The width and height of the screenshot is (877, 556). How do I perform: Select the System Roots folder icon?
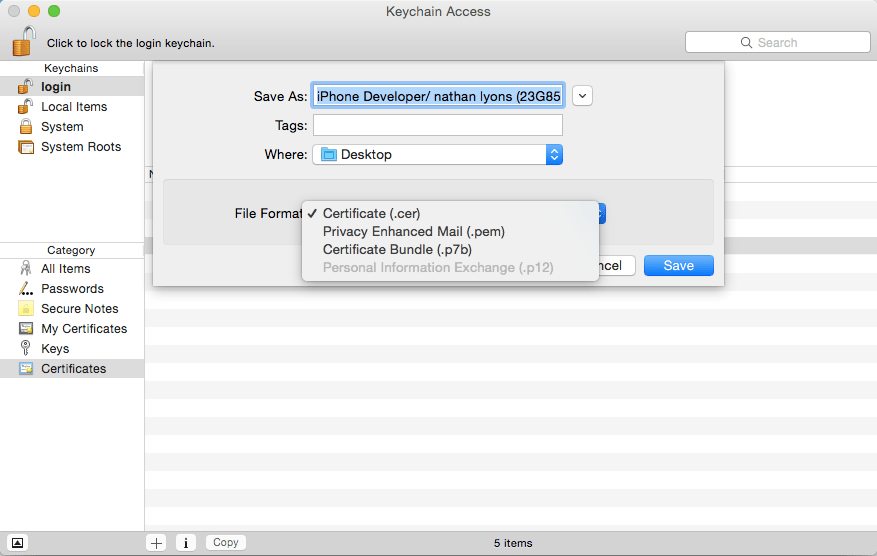tap(26, 147)
